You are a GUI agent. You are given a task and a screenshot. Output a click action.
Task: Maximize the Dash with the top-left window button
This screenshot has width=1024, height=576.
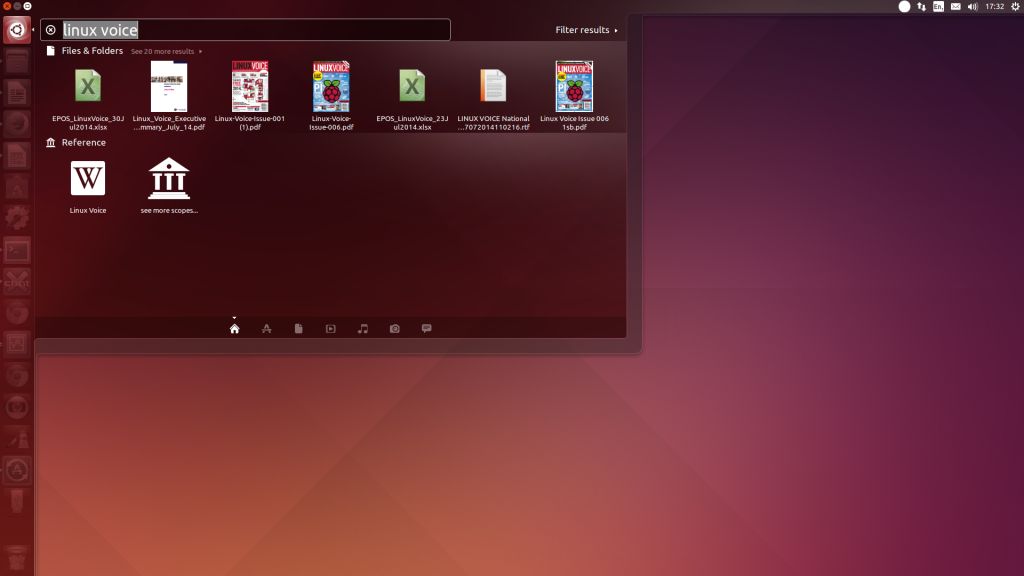(x=27, y=6)
